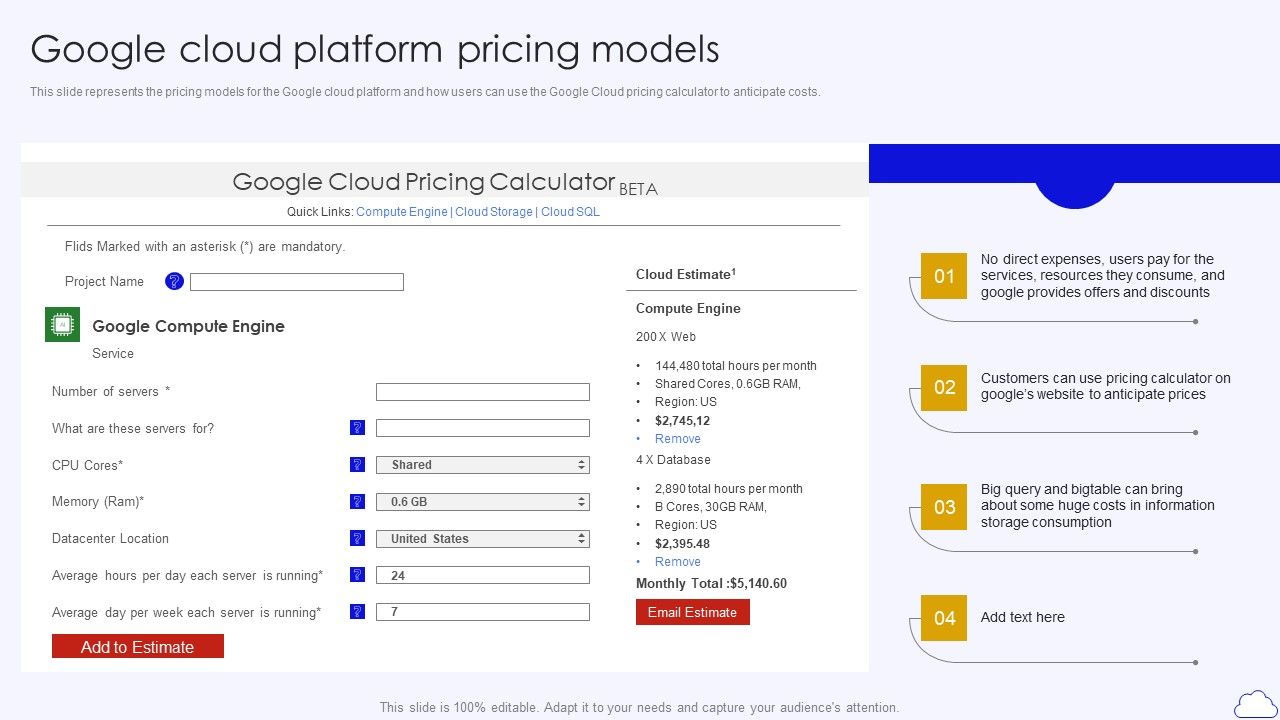Open the Datacenter United States dropdown

pos(483,539)
